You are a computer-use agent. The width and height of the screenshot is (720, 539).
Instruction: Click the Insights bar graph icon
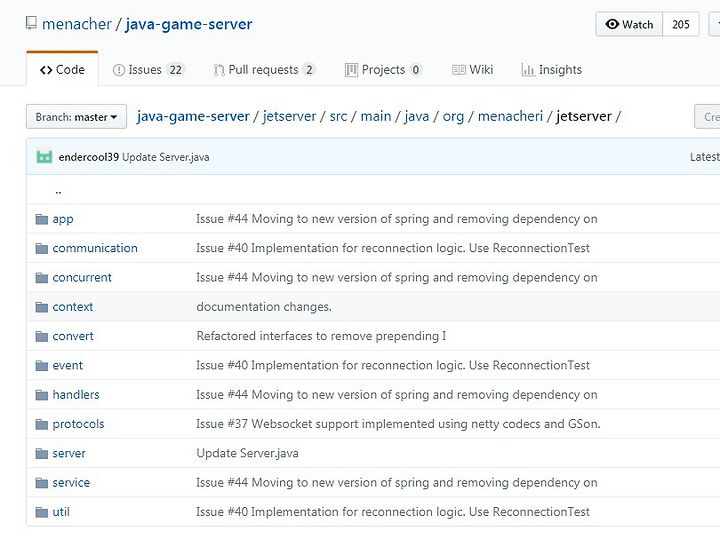pos(528,70)
